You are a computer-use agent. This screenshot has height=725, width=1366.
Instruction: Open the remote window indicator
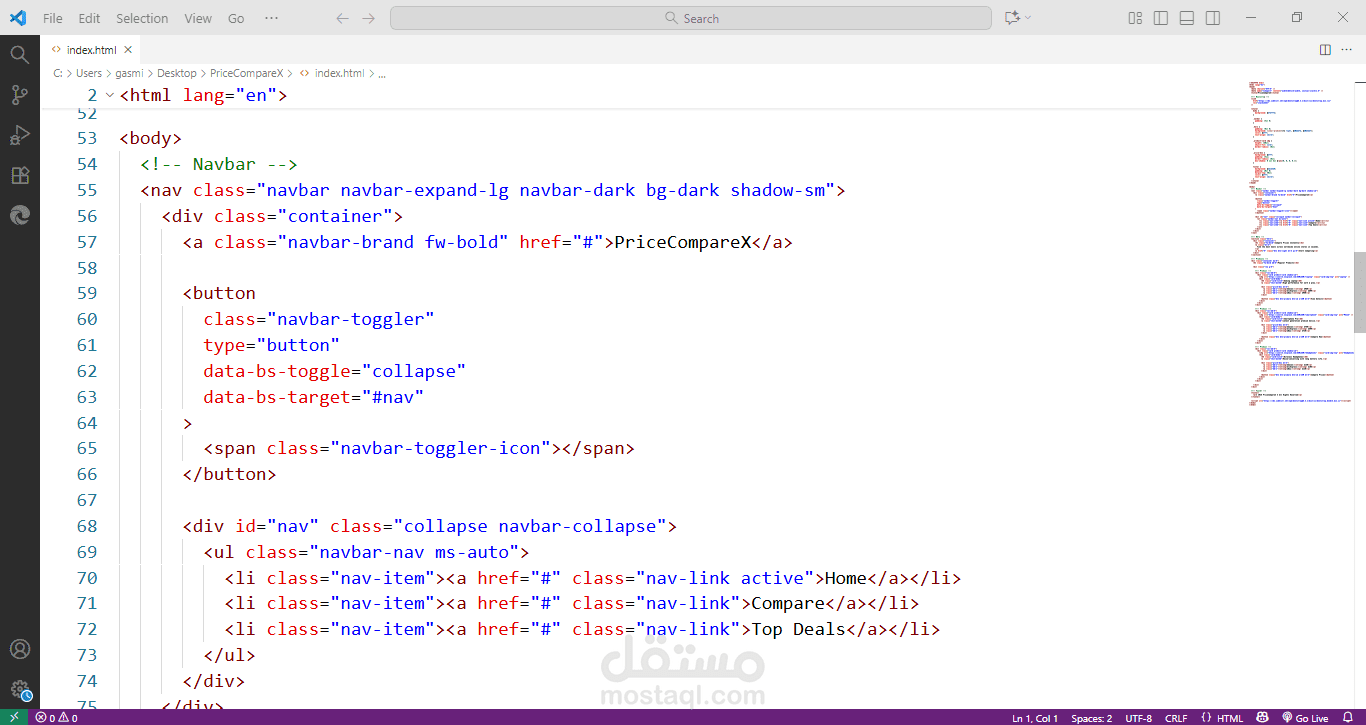tap(13, 718)
